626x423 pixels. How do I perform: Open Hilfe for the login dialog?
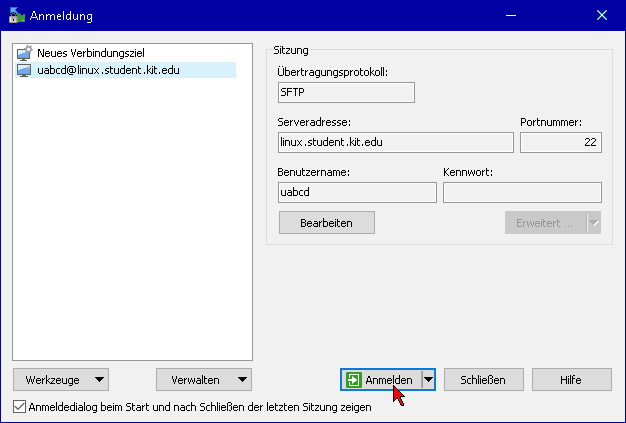coord(571,380)
